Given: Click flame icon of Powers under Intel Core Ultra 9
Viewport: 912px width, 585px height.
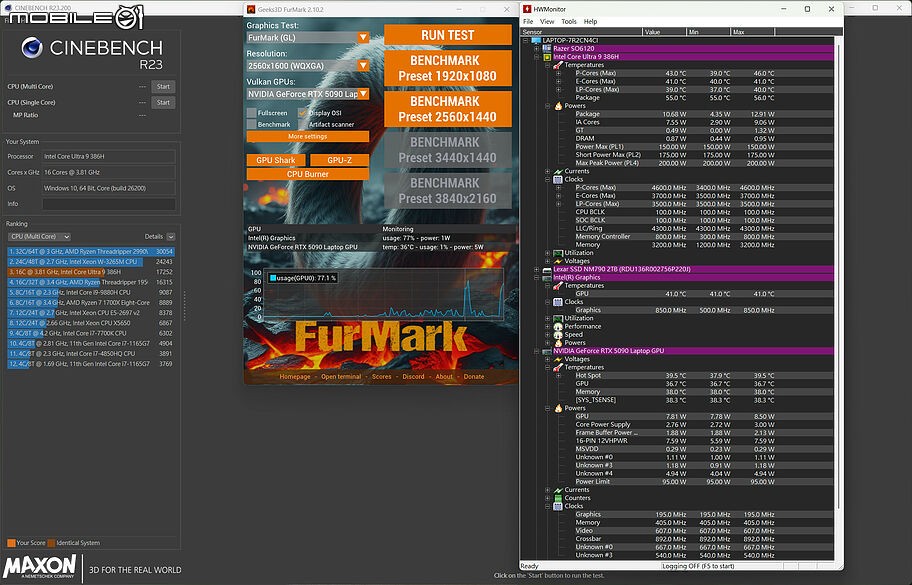Looking at the screenshot, I should tap(558, 106).
